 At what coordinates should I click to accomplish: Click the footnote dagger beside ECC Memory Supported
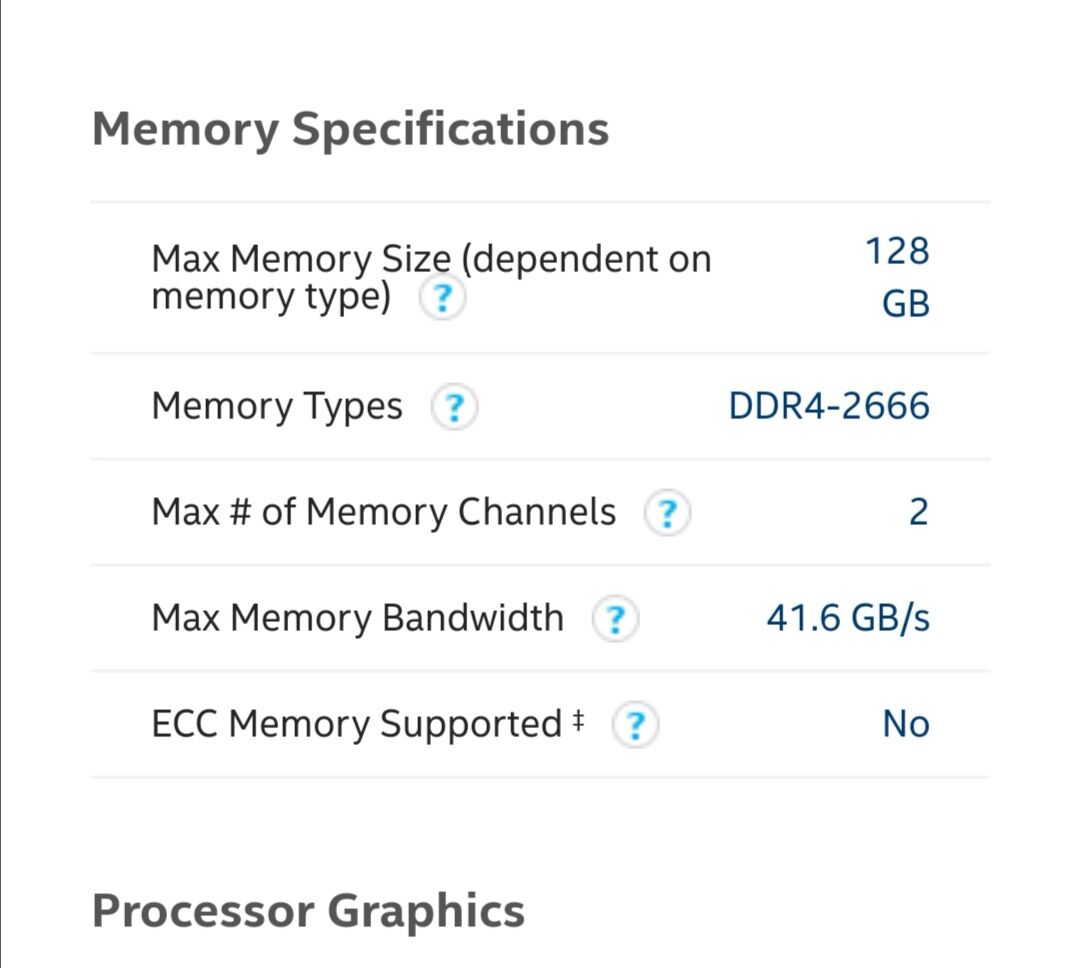click(x=578, y=721)
